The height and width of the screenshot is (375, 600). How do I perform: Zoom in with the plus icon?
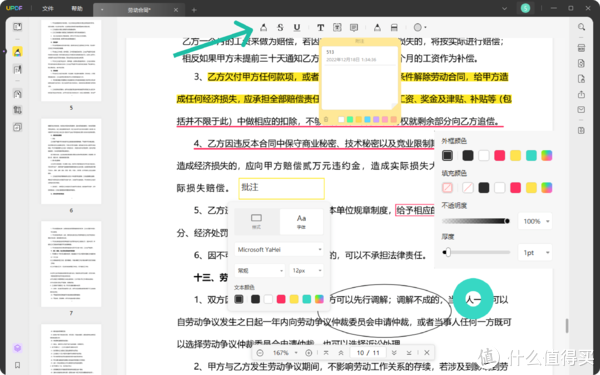point(309,353)
